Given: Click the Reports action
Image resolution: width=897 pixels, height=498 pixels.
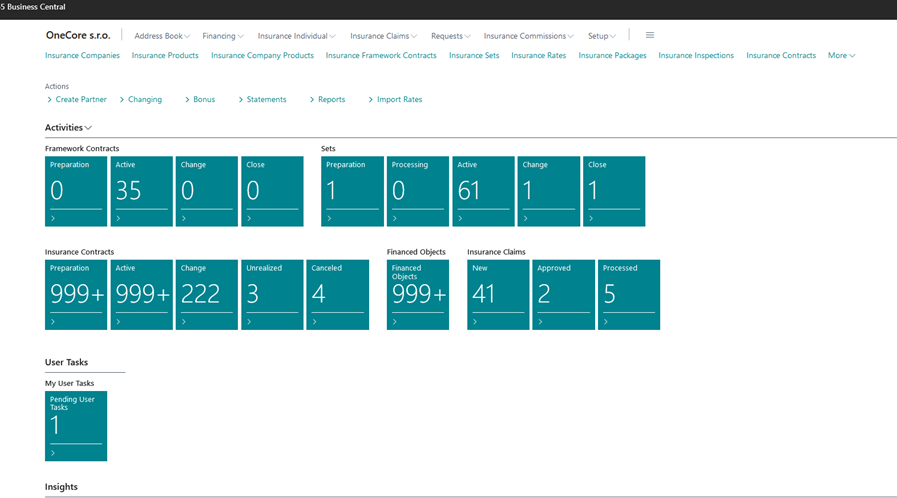Looking at the screenshot, I should tap(331, 100).
